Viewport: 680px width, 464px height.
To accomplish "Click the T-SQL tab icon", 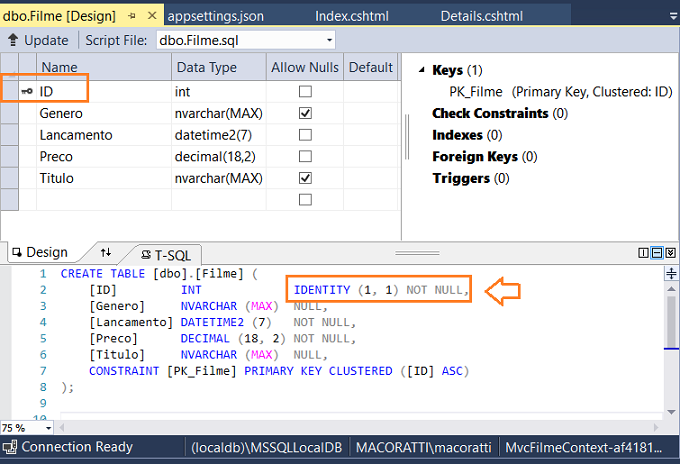I will pos(146,255).
